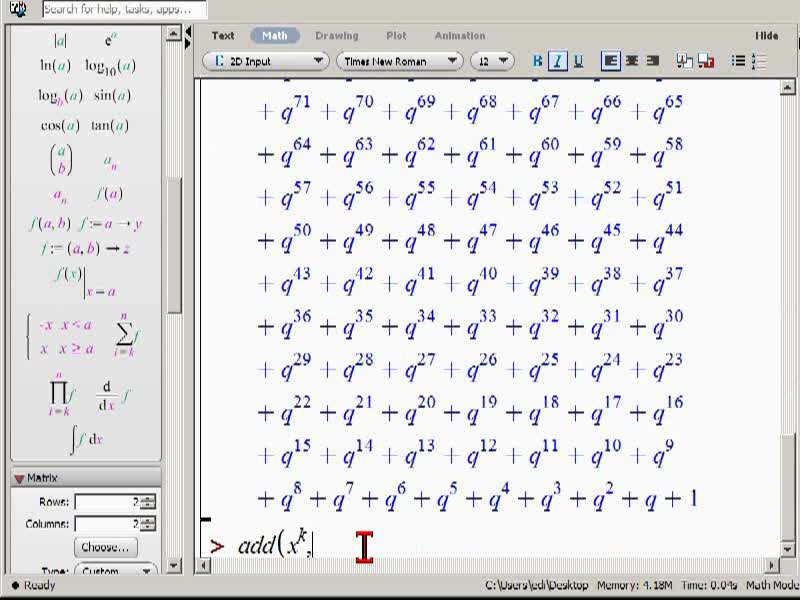Click the Matrix Rows input field

coord(107,502)
